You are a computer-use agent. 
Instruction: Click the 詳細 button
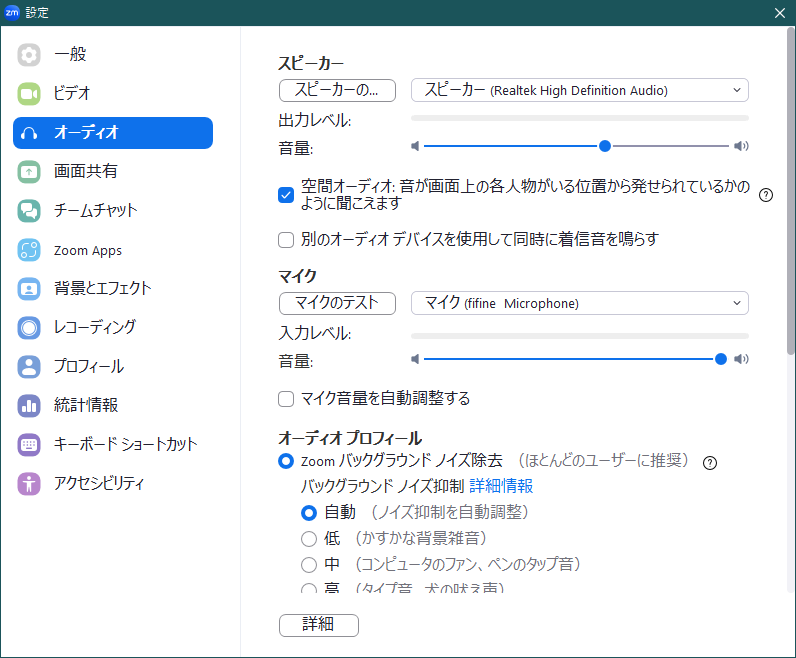pyautogui.click(x=319, y=625)
